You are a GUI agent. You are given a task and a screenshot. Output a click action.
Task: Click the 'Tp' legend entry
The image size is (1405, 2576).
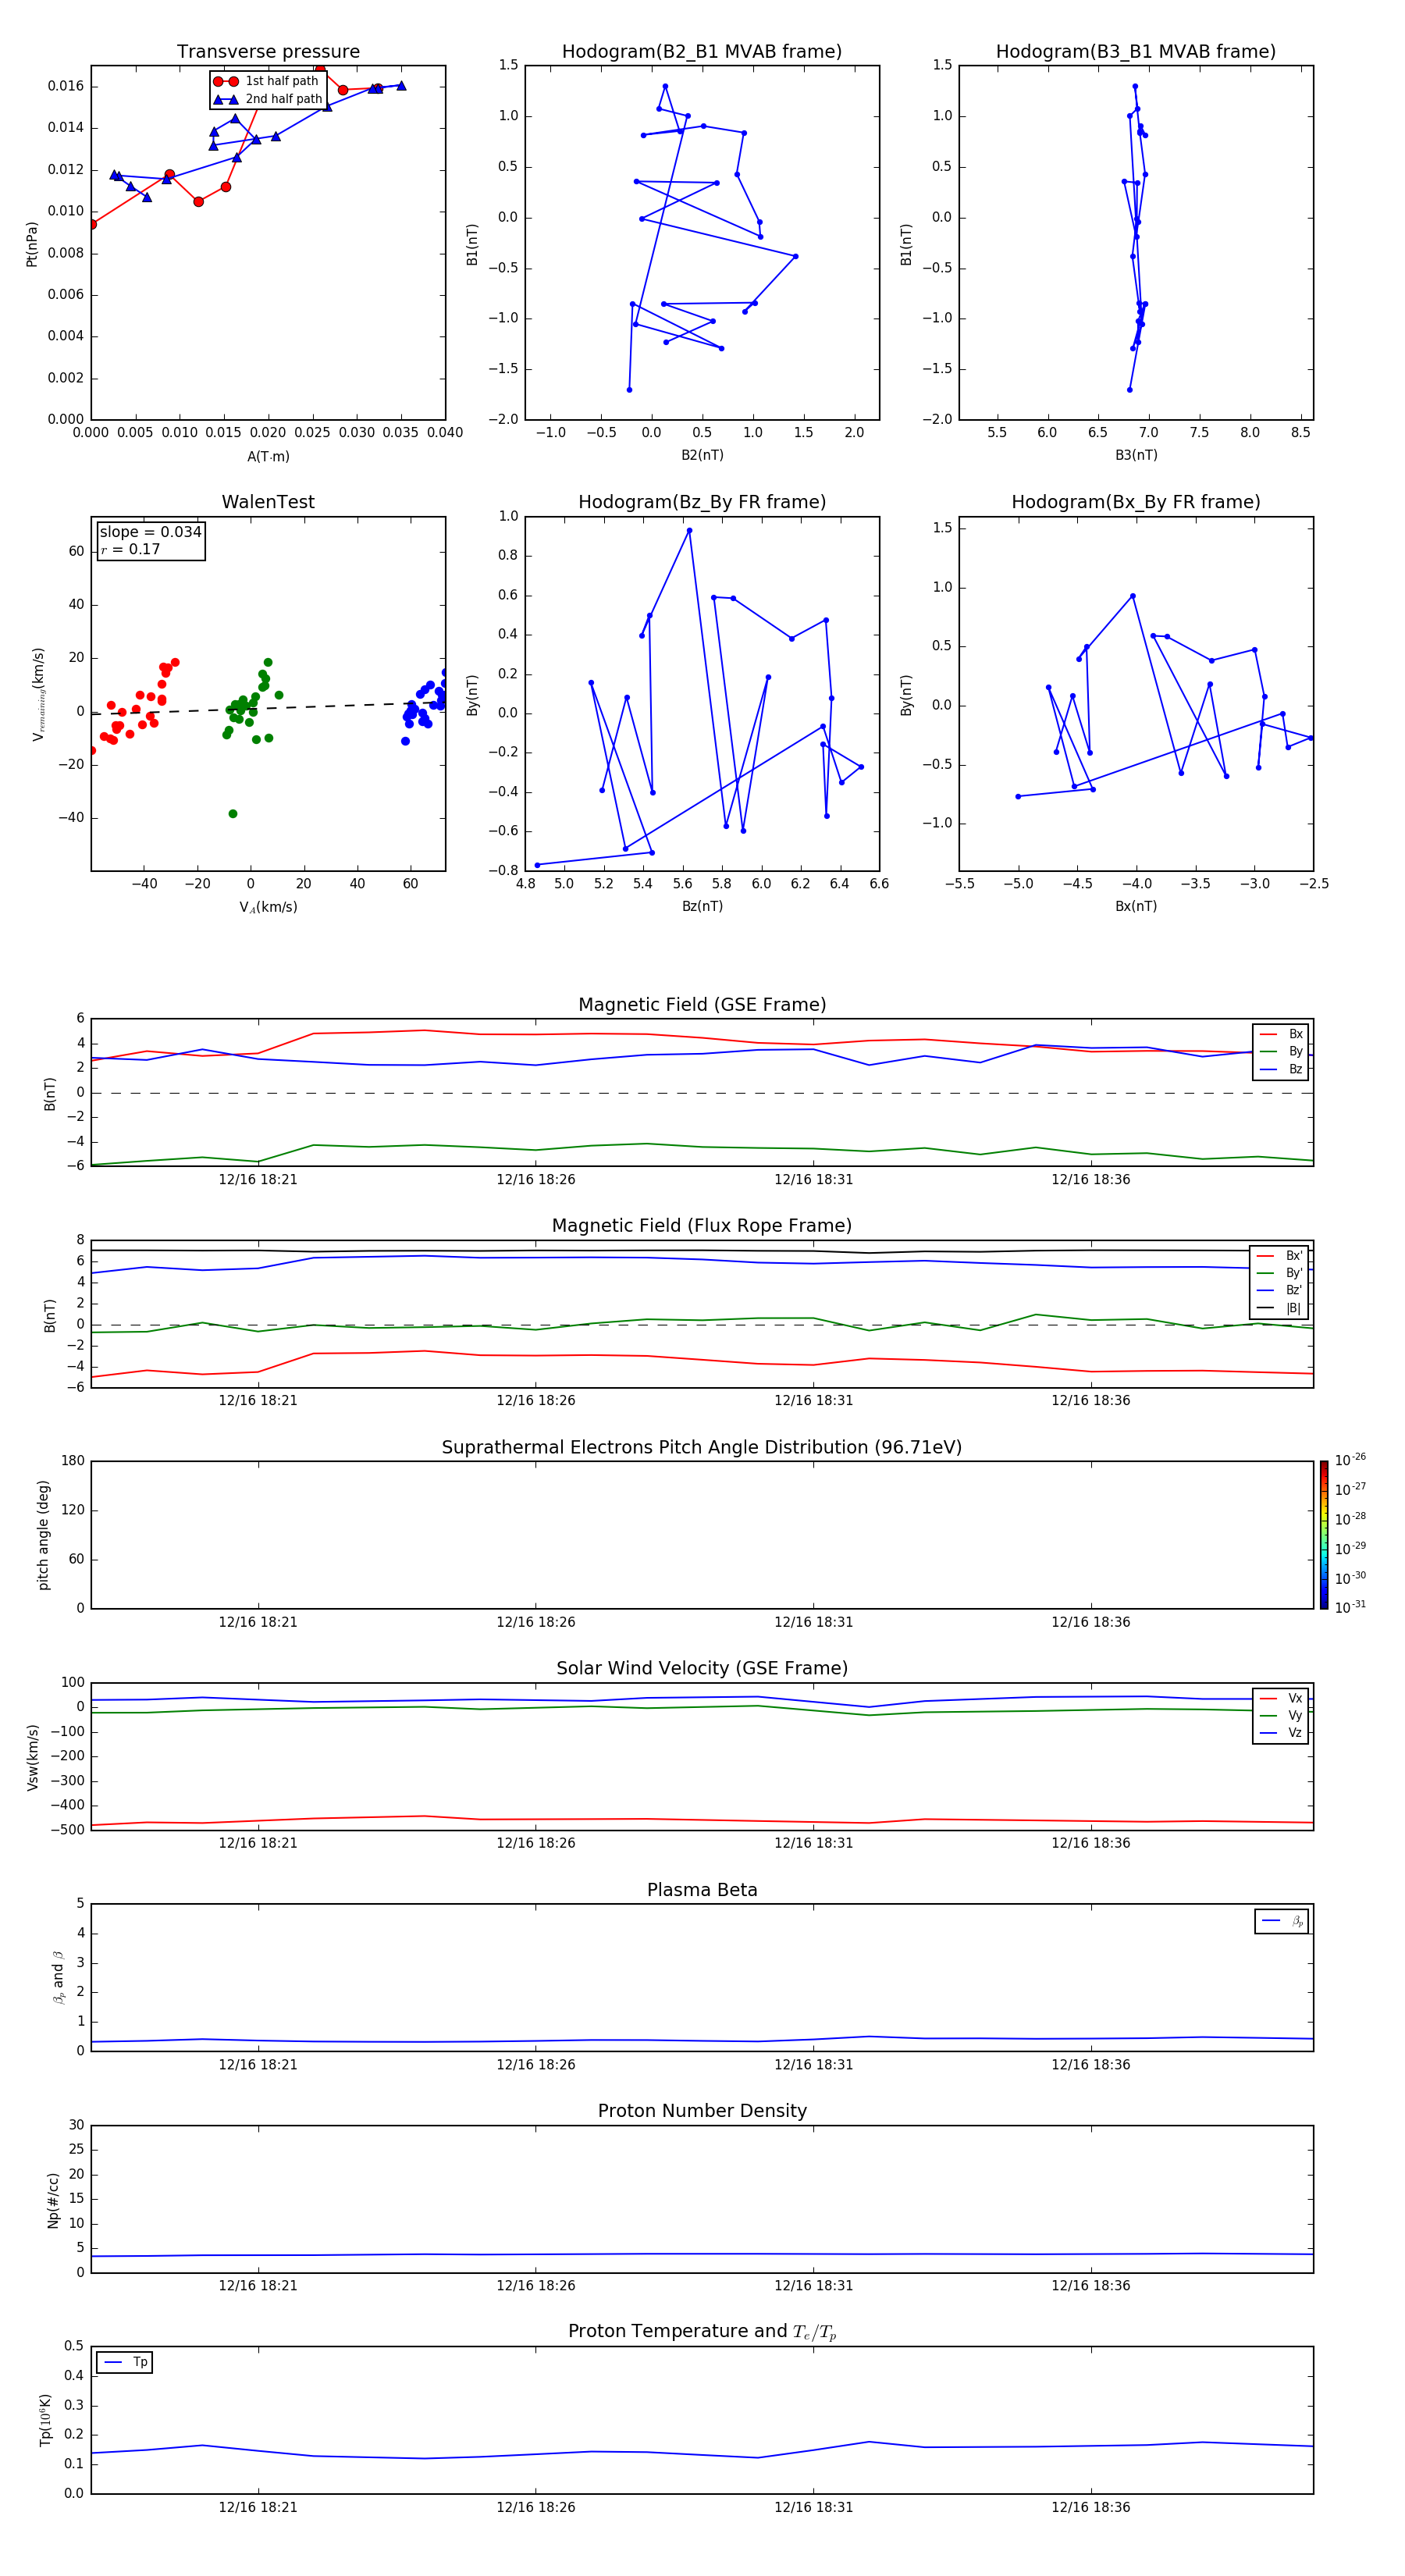click(125, 2362)
